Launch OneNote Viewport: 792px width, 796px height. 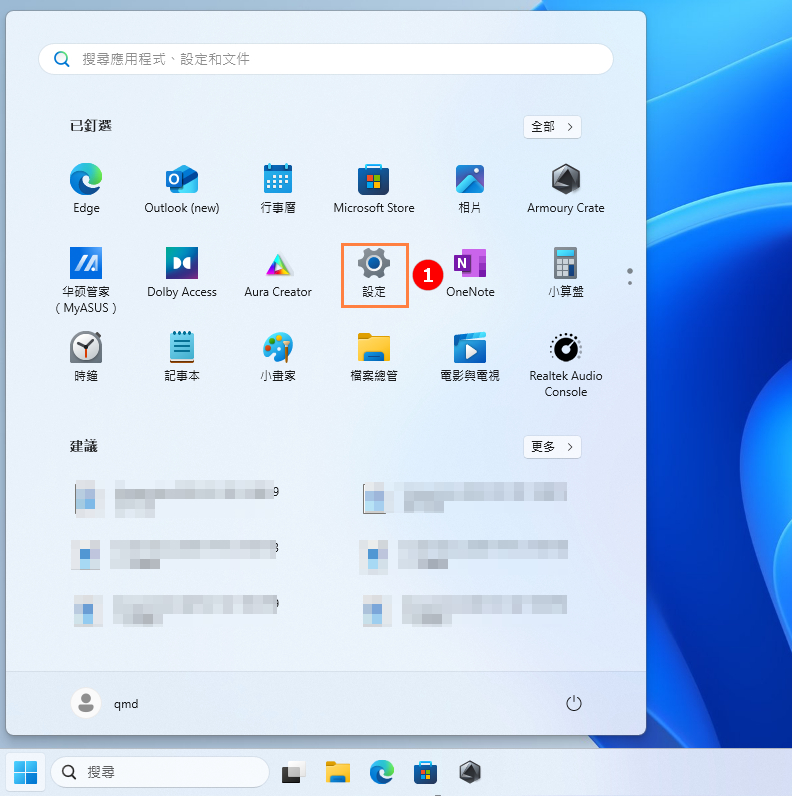[x=470, y=274]
